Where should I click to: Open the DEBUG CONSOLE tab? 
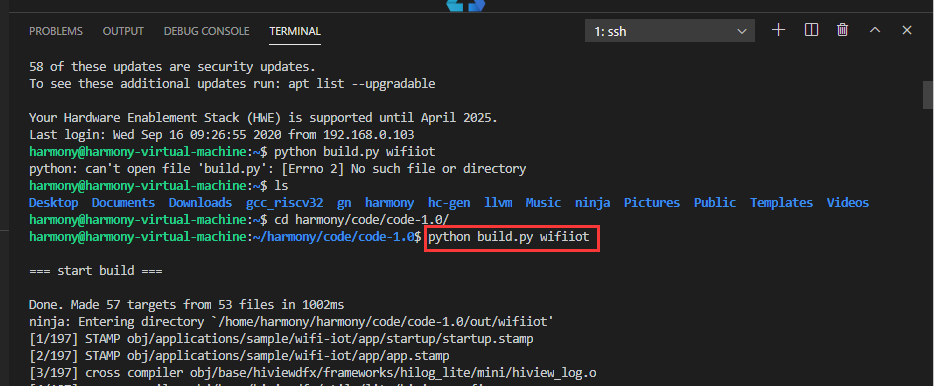[x=207, y=31]
